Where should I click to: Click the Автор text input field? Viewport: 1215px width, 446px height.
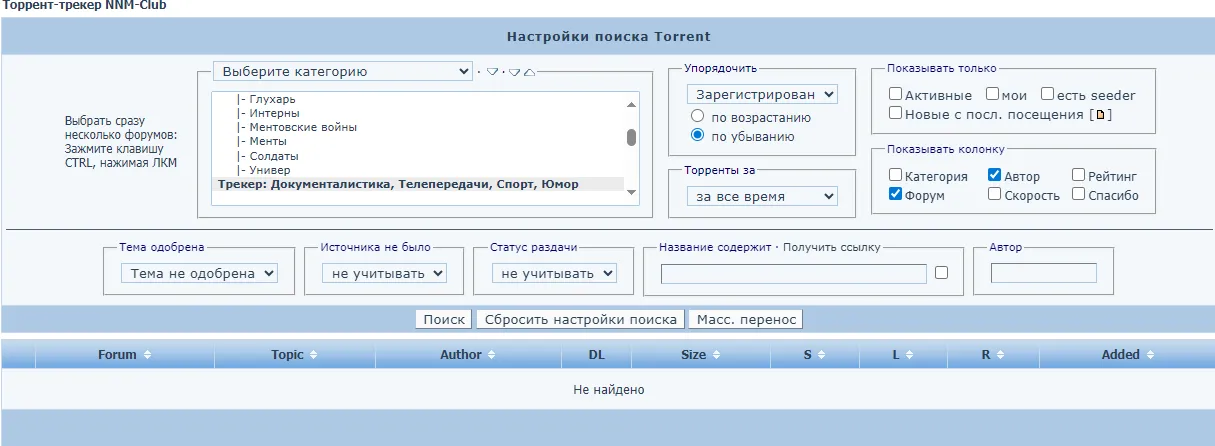(1043, 273)
